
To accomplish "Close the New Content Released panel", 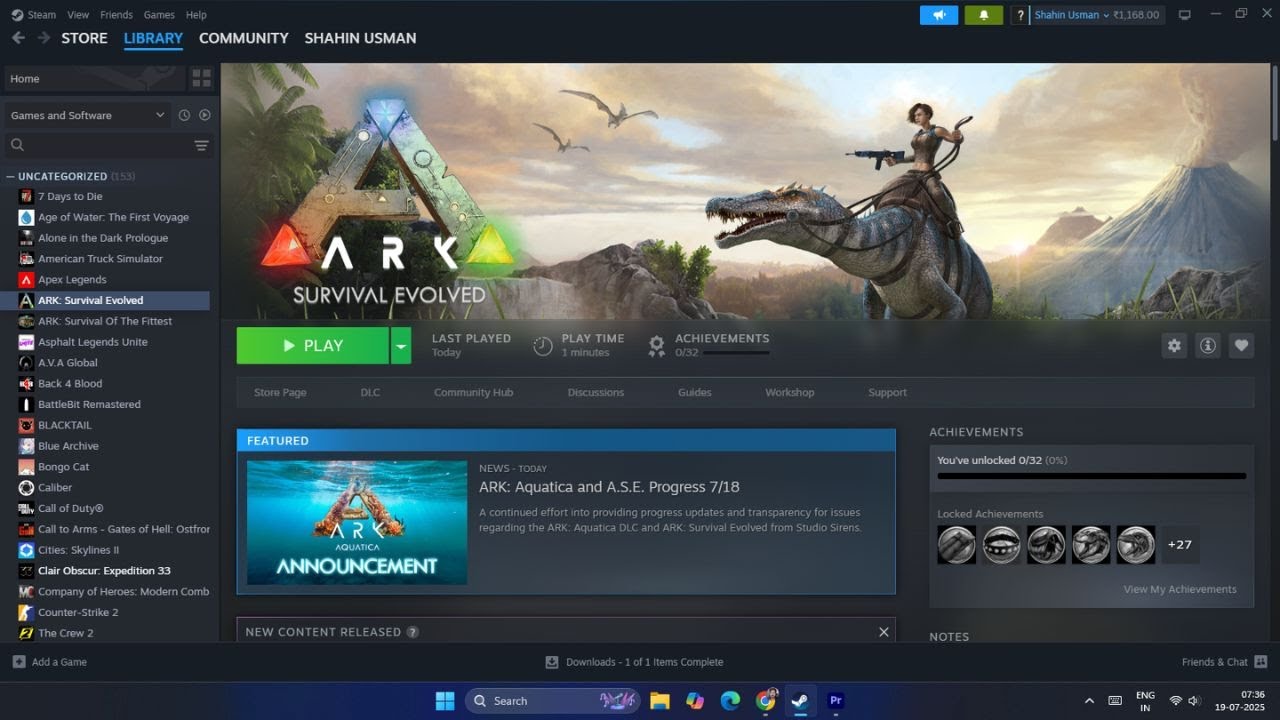I will point(883,632).
